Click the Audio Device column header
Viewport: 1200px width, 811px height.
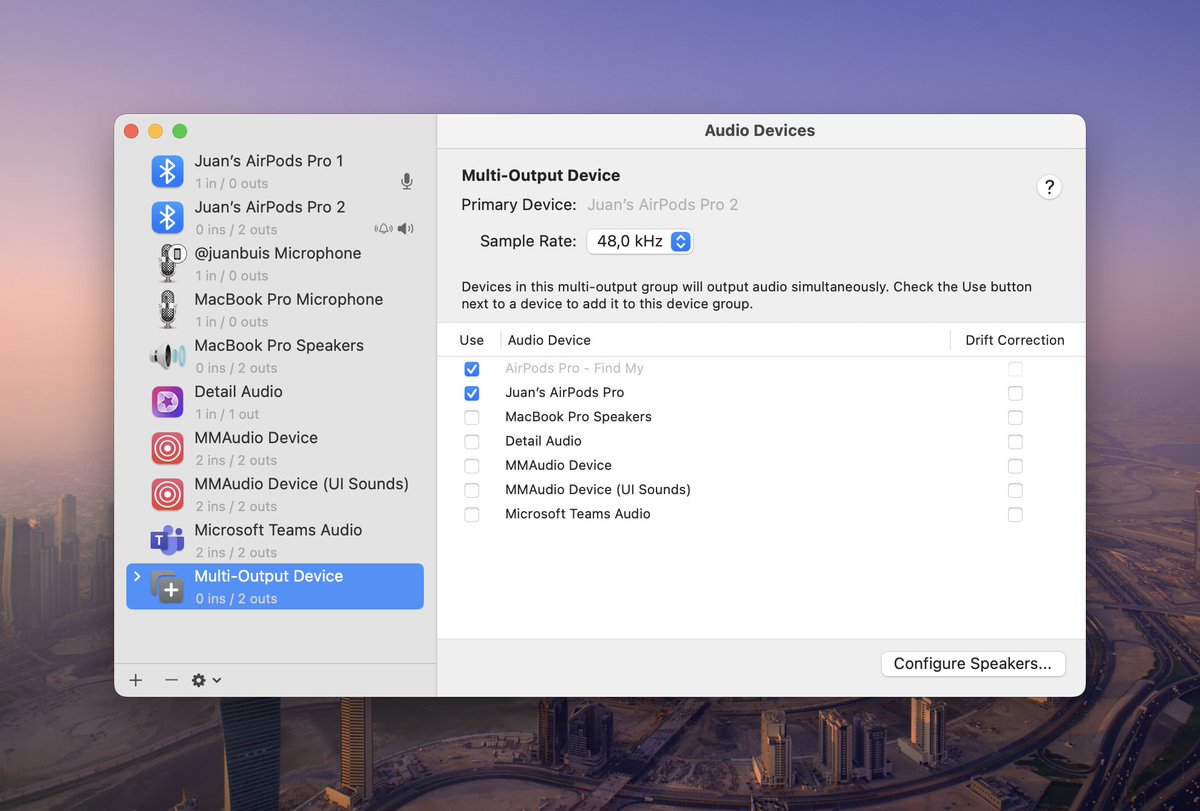tap(548, 340)
